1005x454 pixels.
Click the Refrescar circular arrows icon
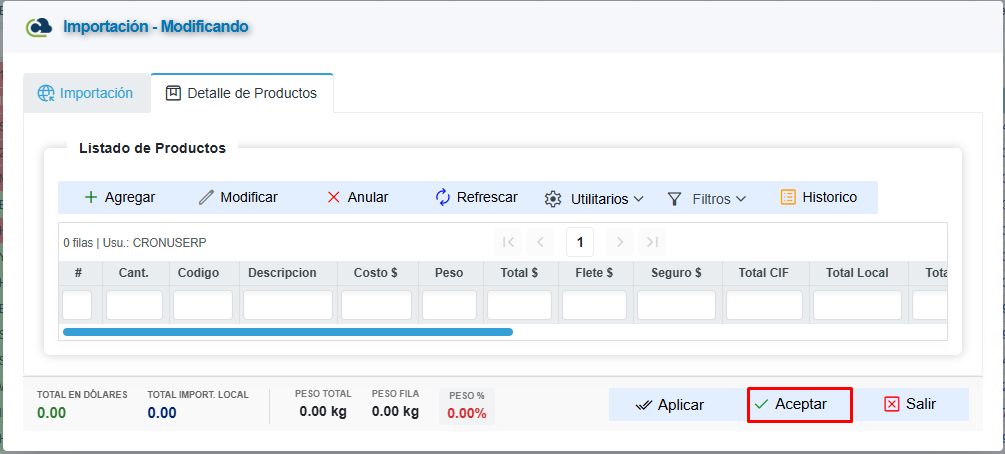[x=443, y=197]
